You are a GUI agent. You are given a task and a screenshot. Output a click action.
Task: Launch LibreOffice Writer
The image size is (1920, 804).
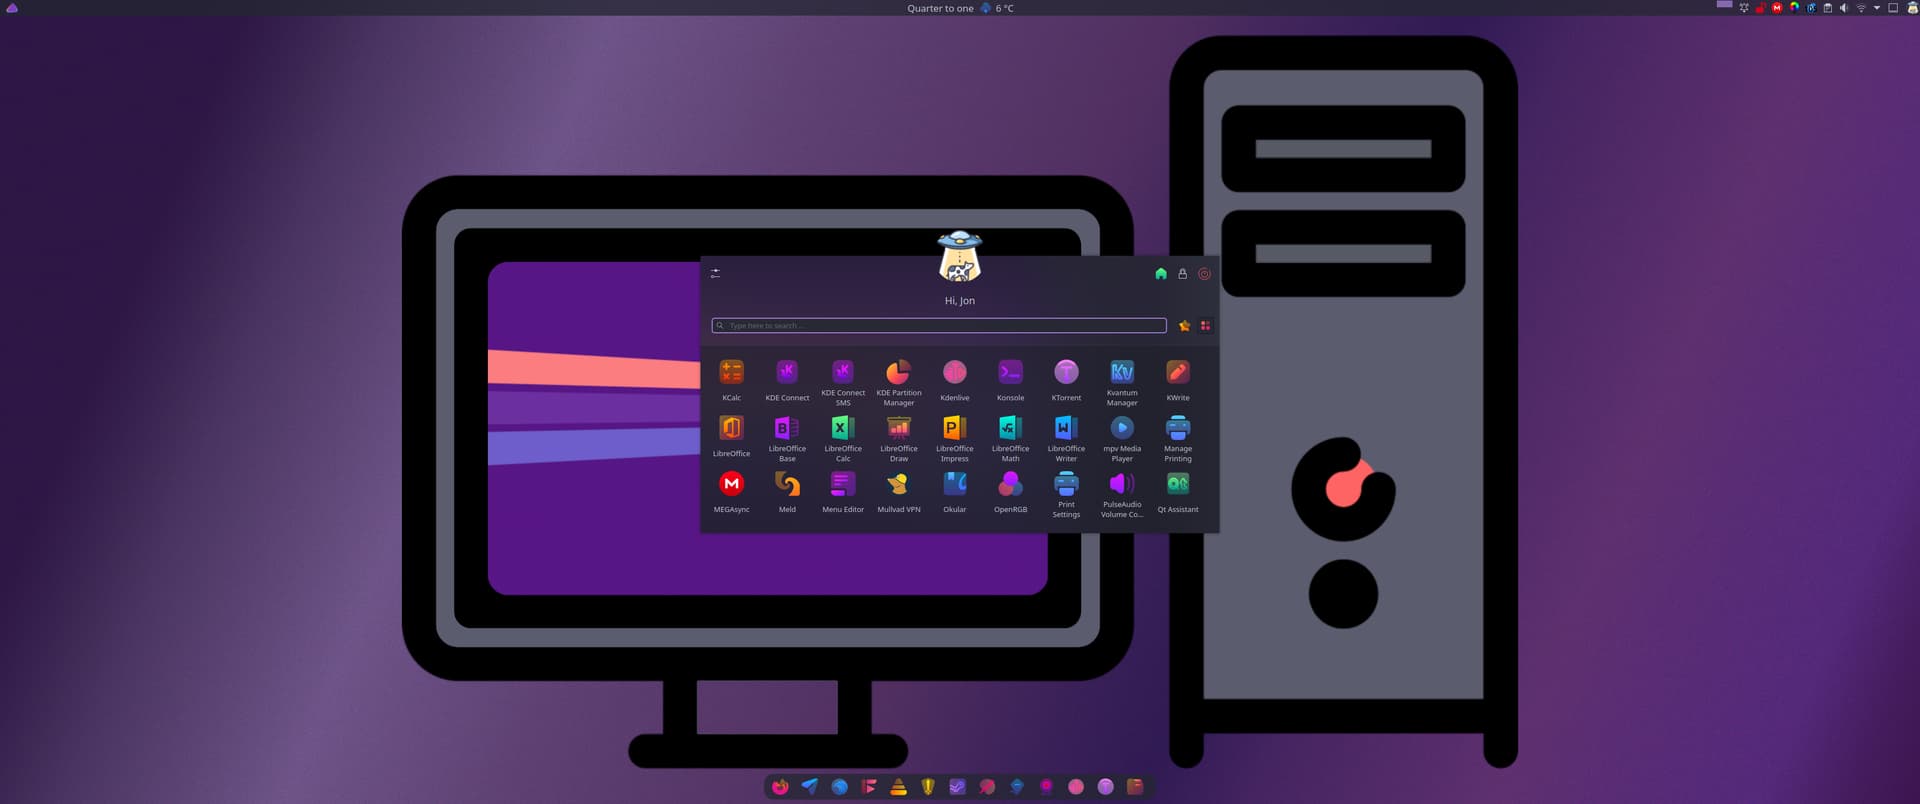[x=1066, y=429]
